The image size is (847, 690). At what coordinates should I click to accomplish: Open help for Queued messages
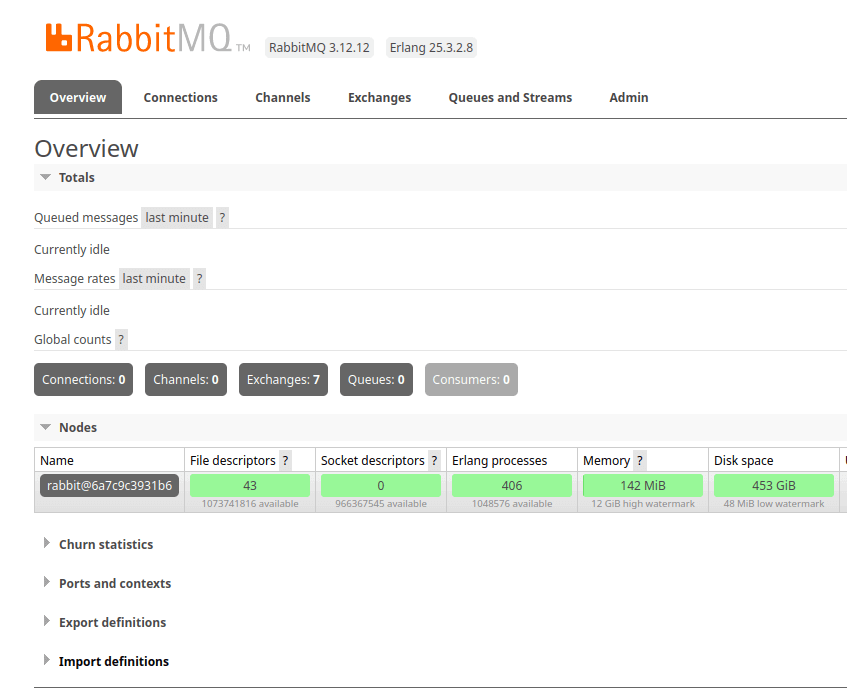(222, 218)
